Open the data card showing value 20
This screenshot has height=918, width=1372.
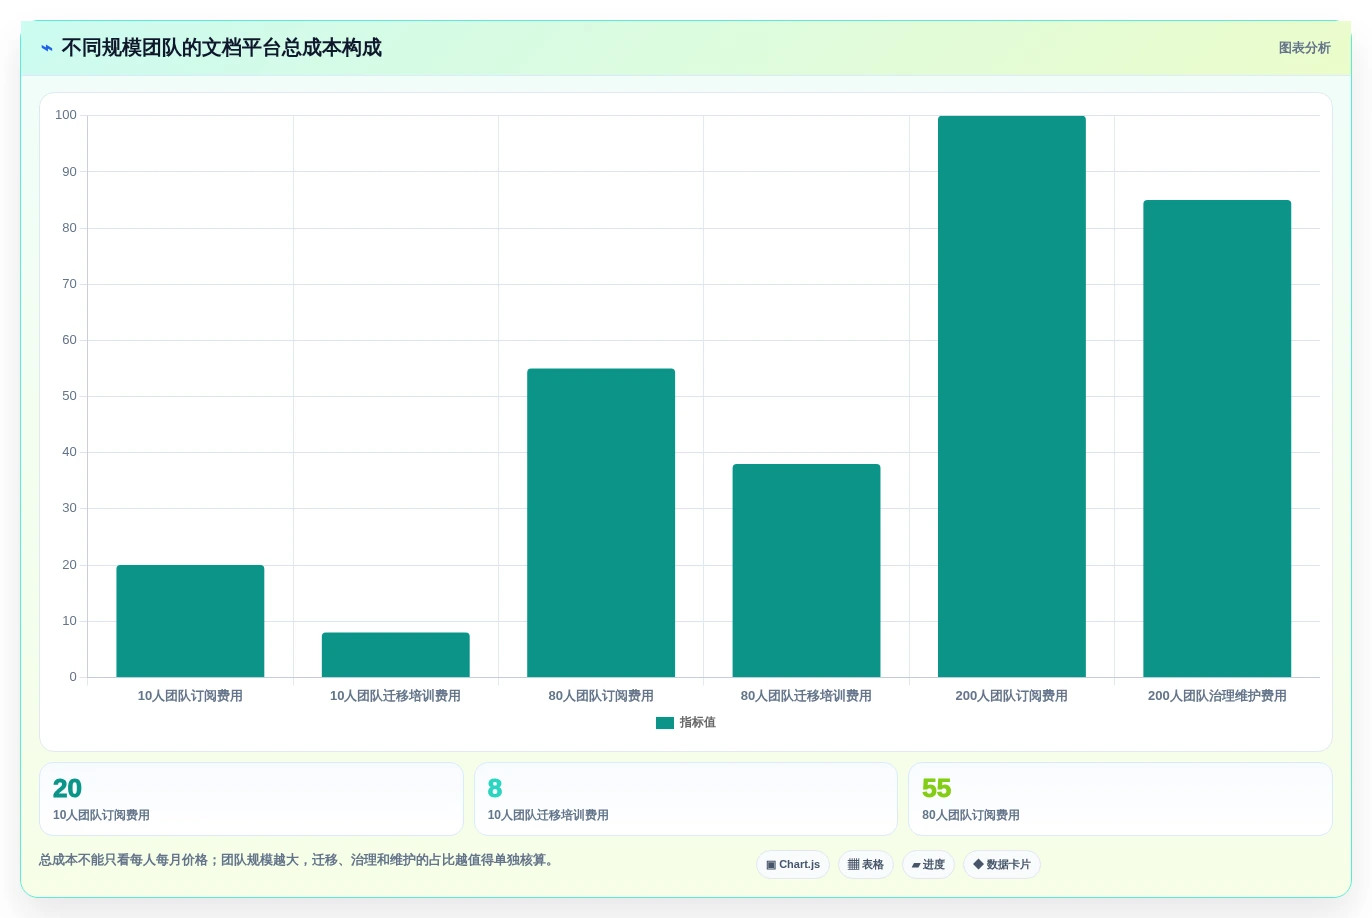point(251,799)
